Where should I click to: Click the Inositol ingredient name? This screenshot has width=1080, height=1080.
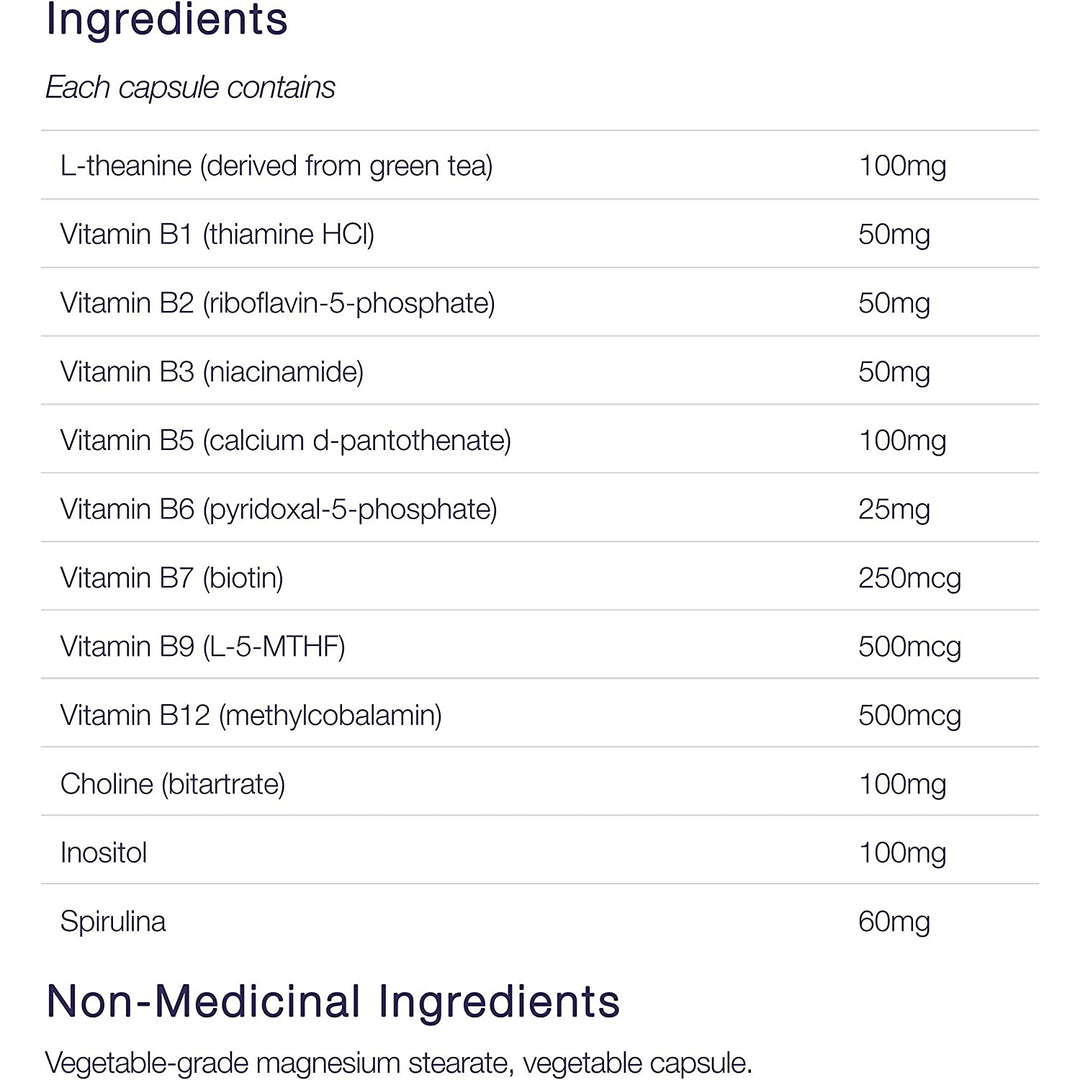(103, 853)
